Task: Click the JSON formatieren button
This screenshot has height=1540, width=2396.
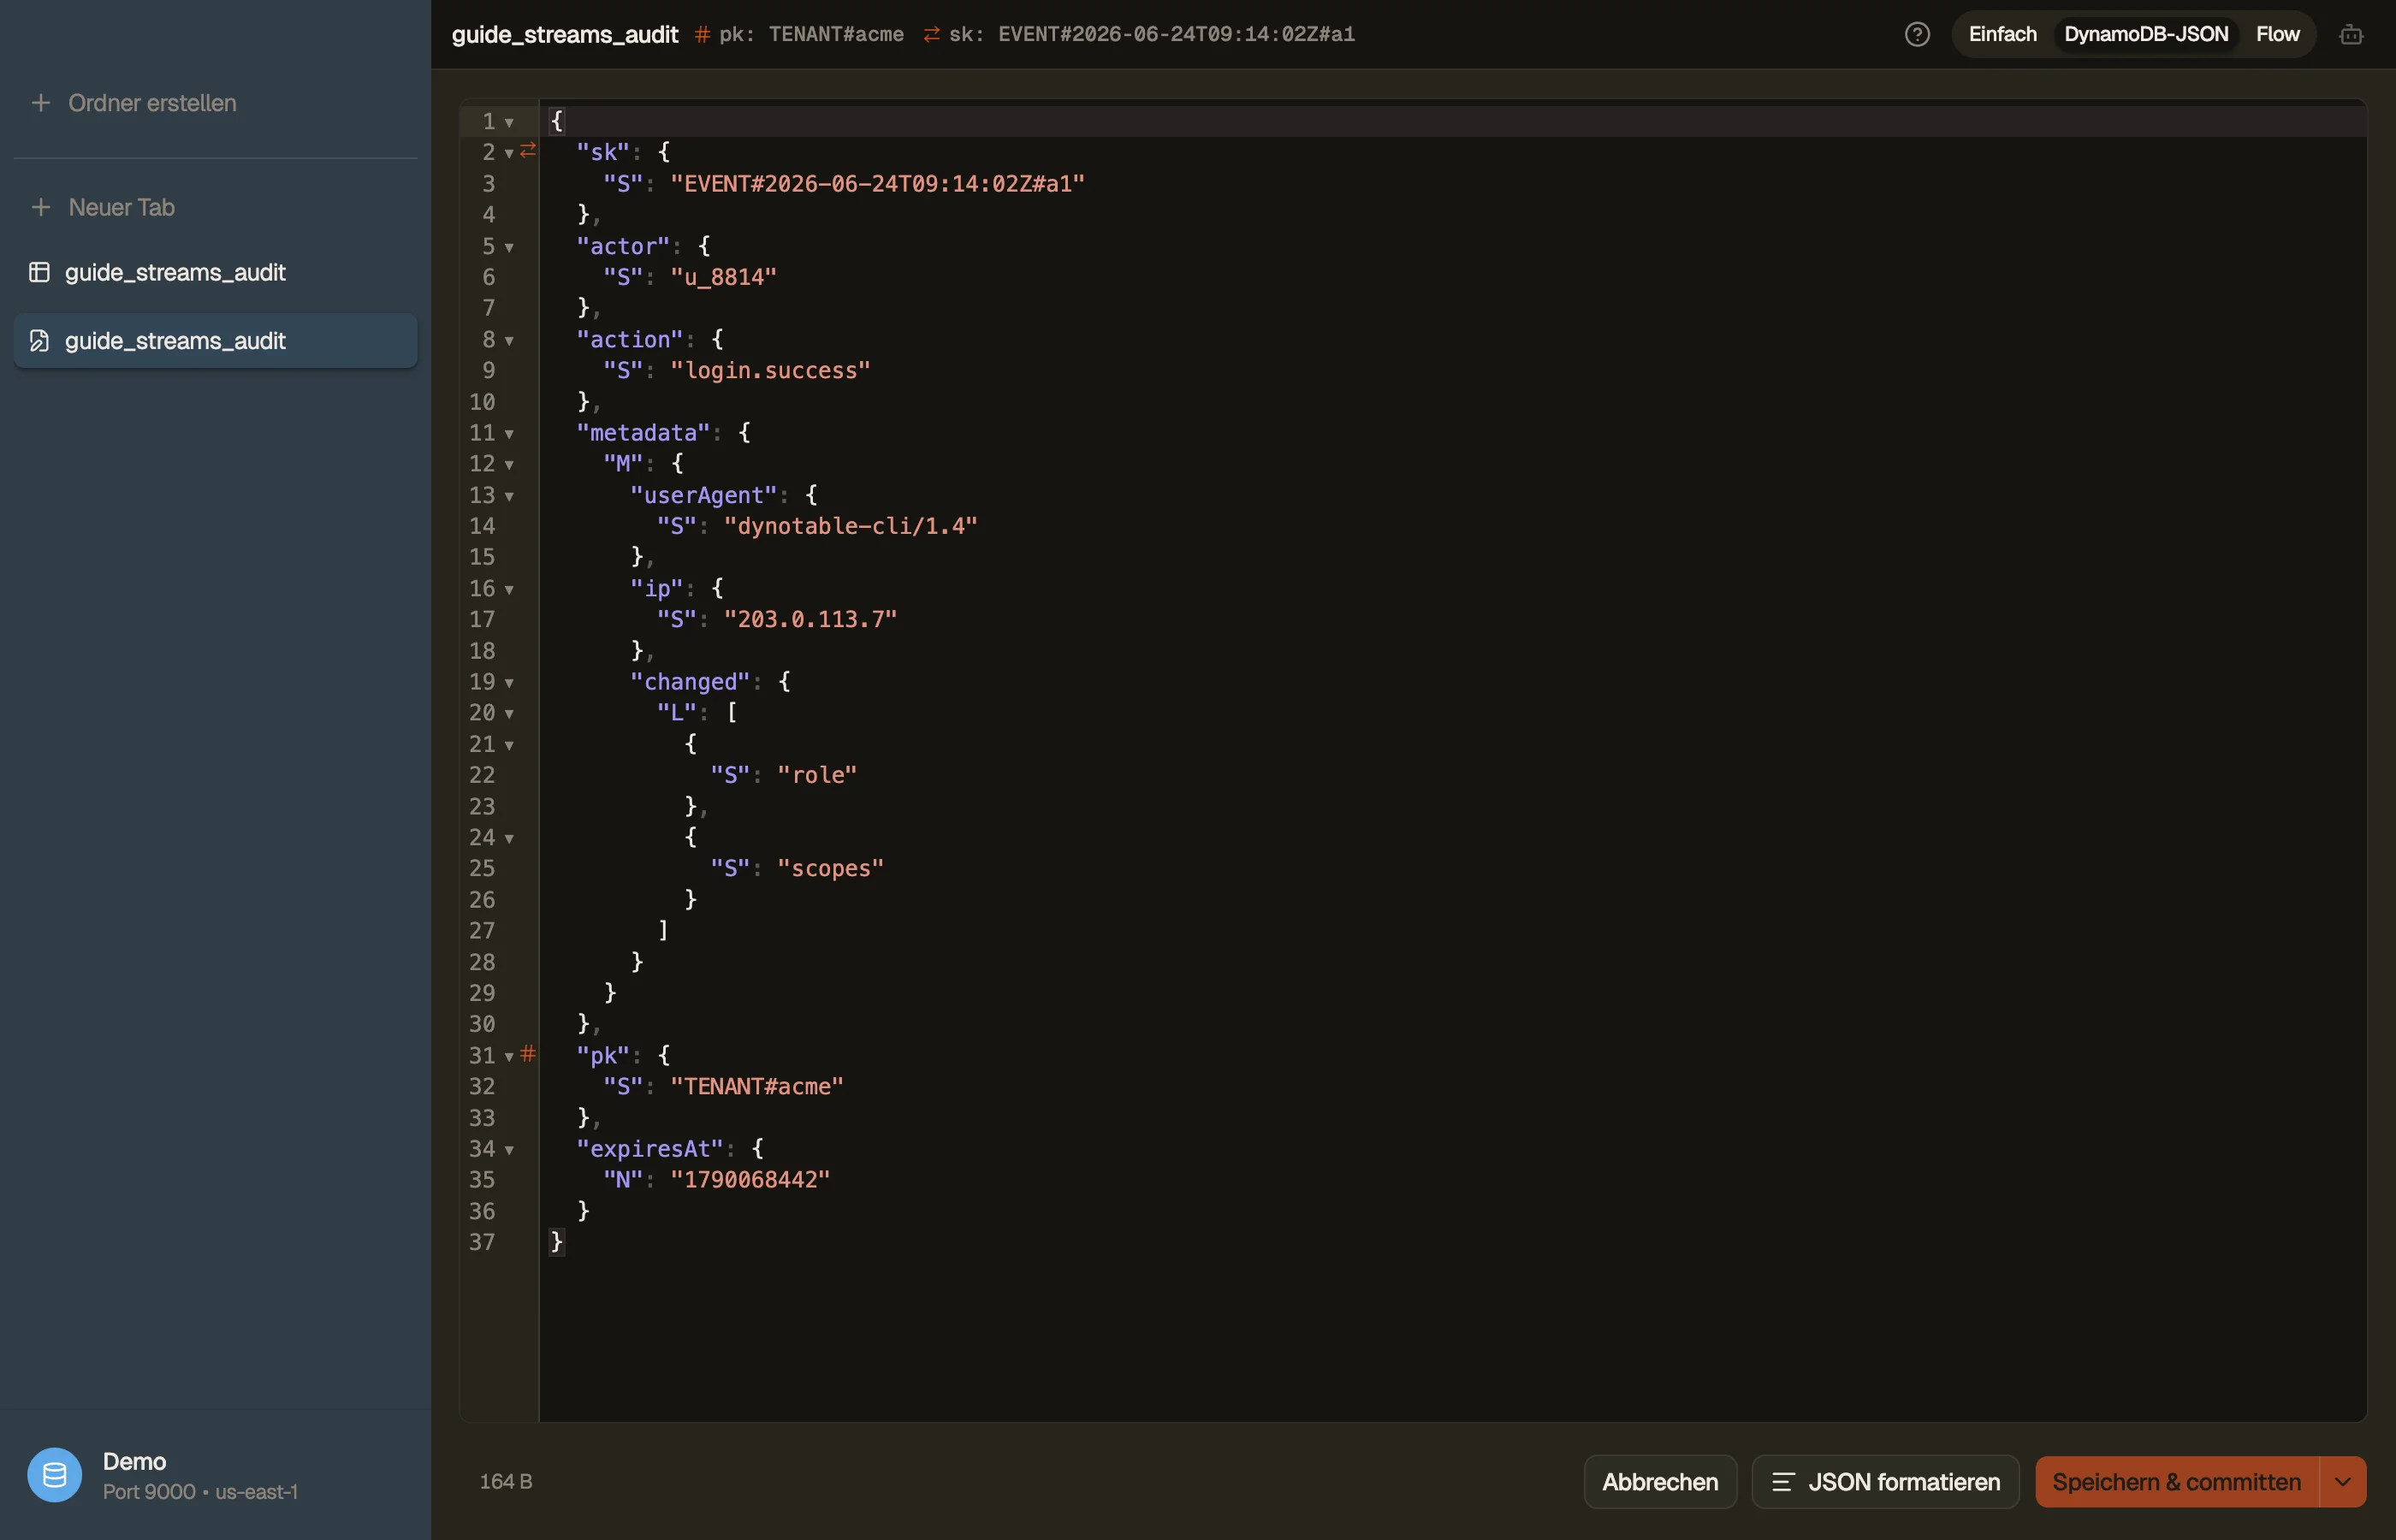Action: pos(1885,1481)
